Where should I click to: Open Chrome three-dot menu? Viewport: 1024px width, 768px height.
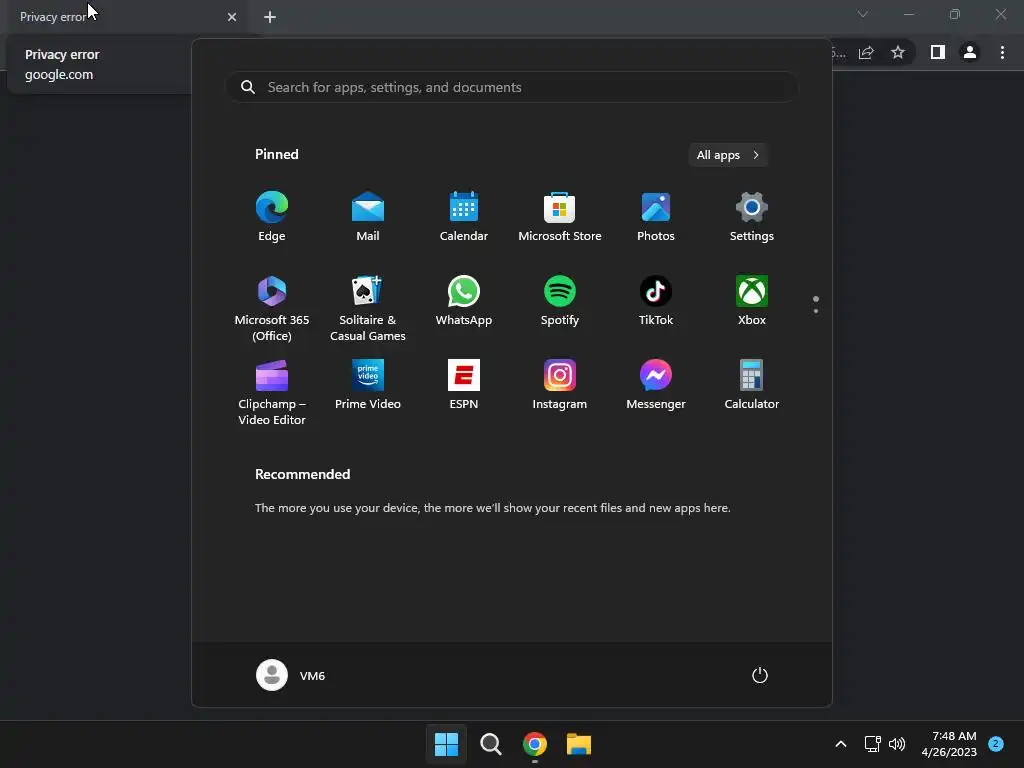[1002, 52]
